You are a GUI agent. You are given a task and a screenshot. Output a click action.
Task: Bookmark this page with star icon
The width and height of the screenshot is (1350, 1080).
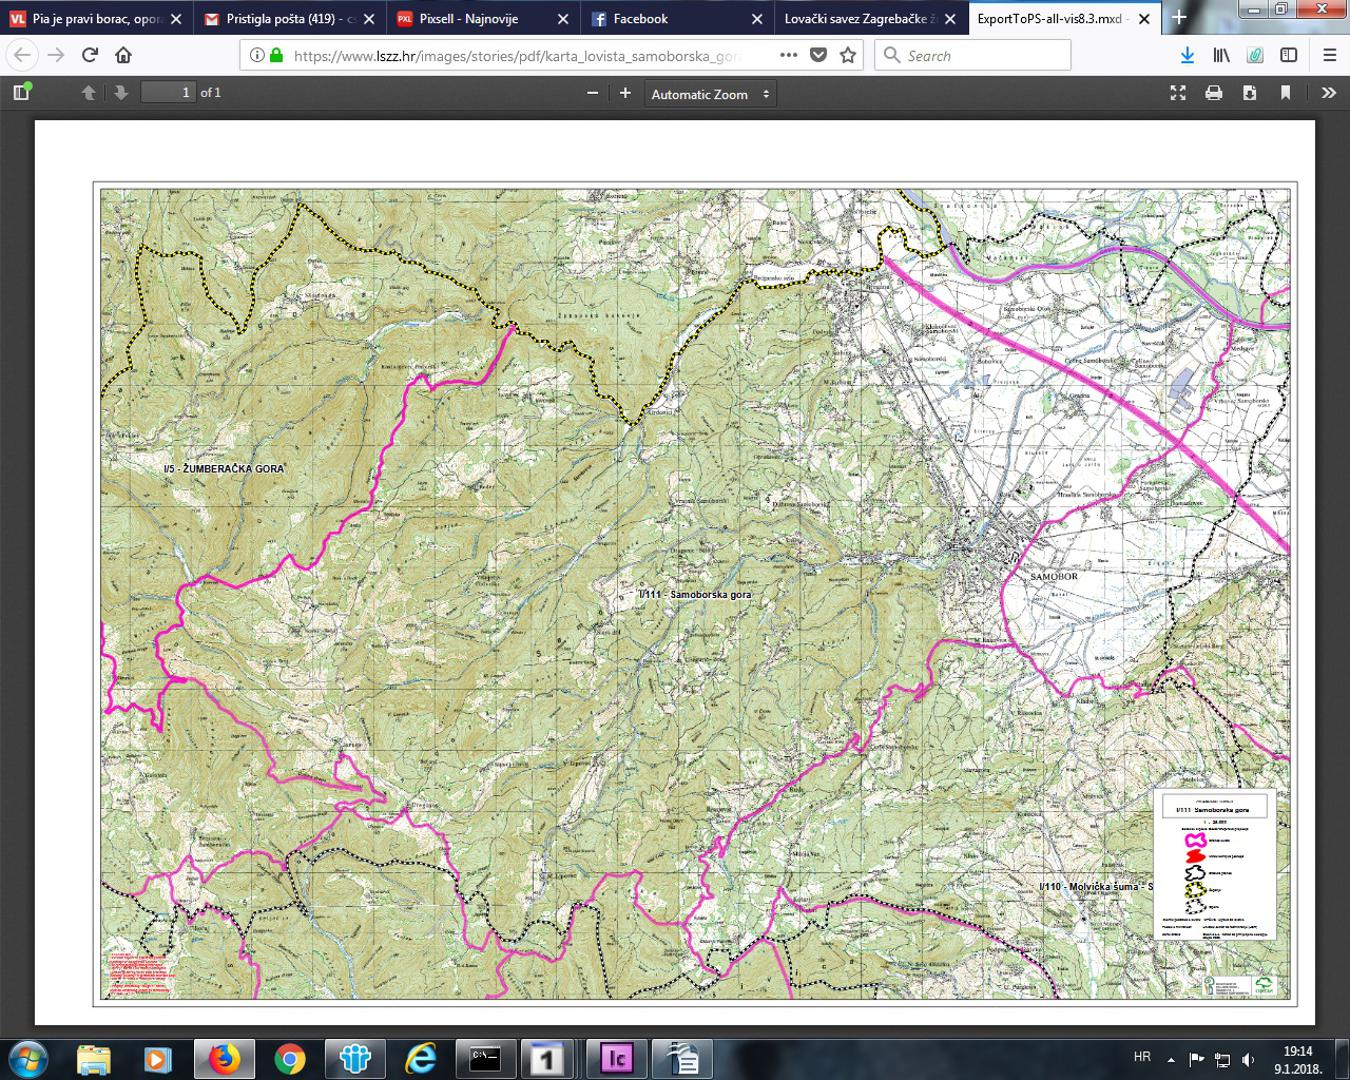848,56
